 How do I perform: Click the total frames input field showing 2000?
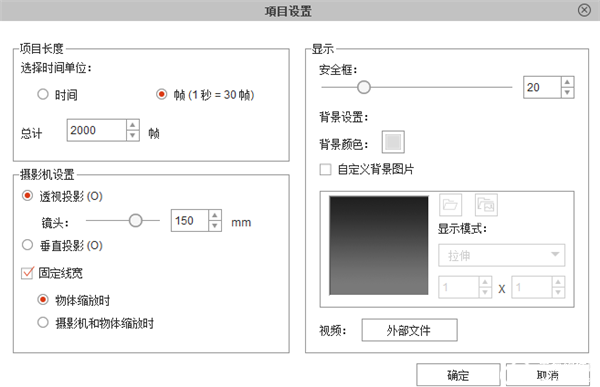click(x=96, y=131)
